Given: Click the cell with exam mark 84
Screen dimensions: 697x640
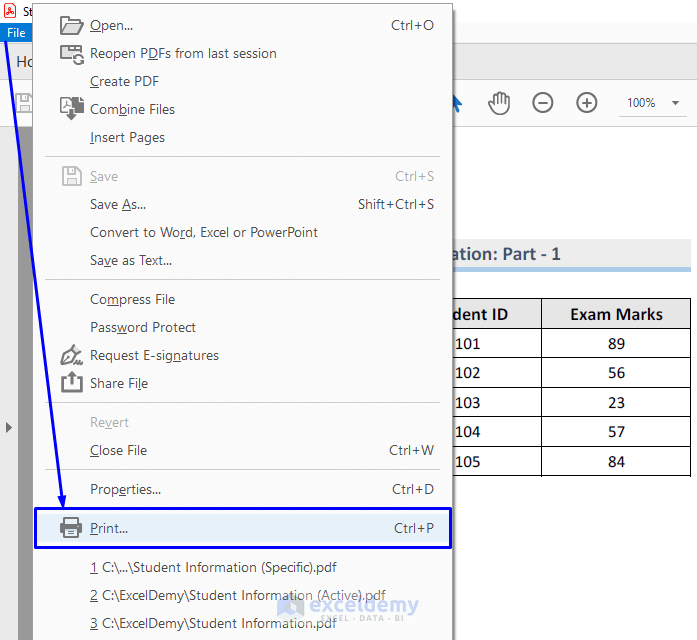Looking at the screenshot, I should (616, 462).
